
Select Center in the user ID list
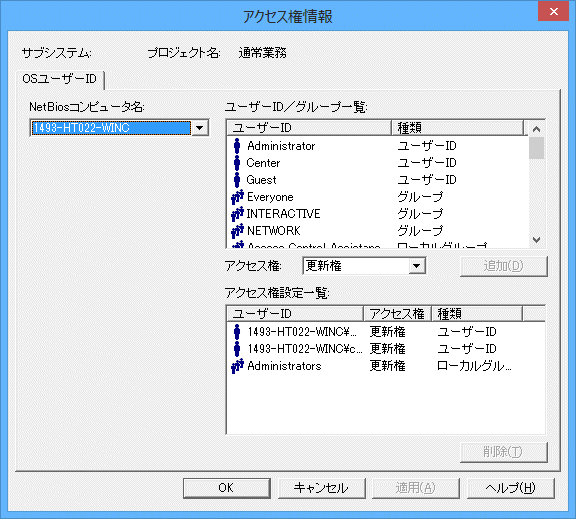pos(263,163)
